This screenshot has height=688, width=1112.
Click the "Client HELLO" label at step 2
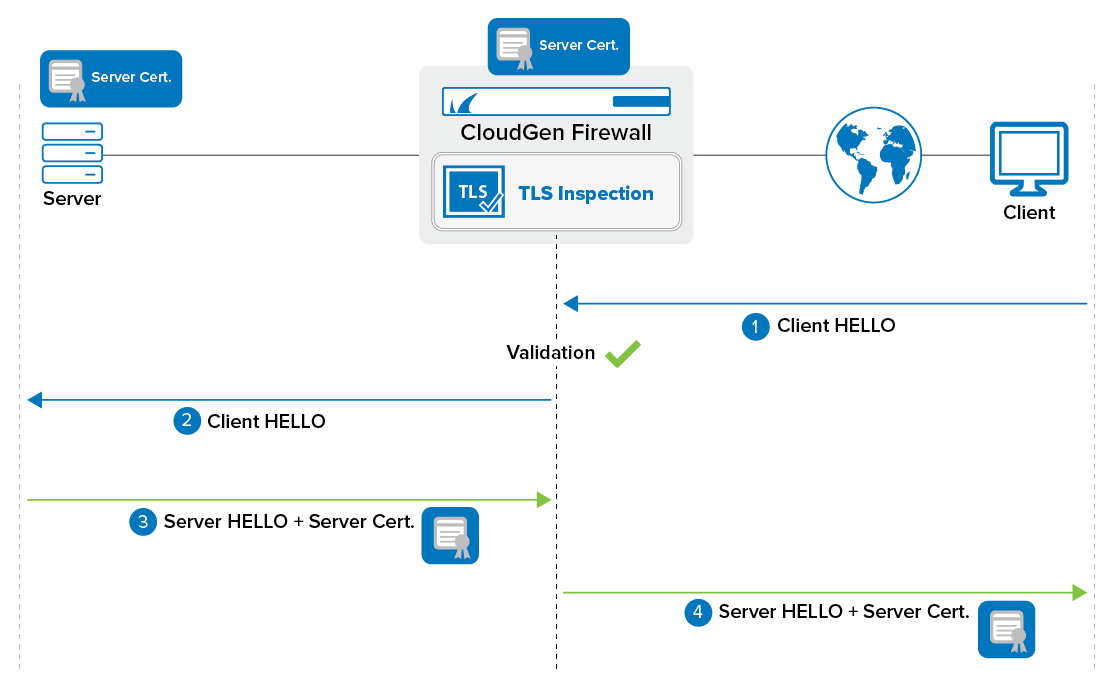tap(266, 421)
